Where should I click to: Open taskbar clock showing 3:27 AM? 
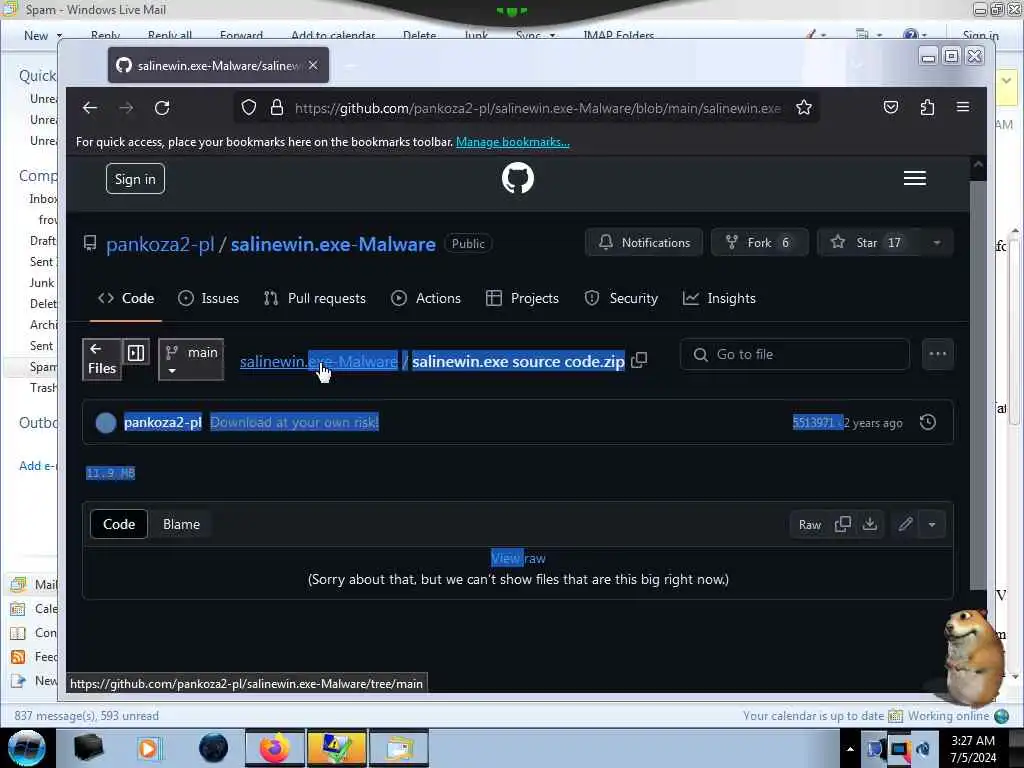point(973,749)
